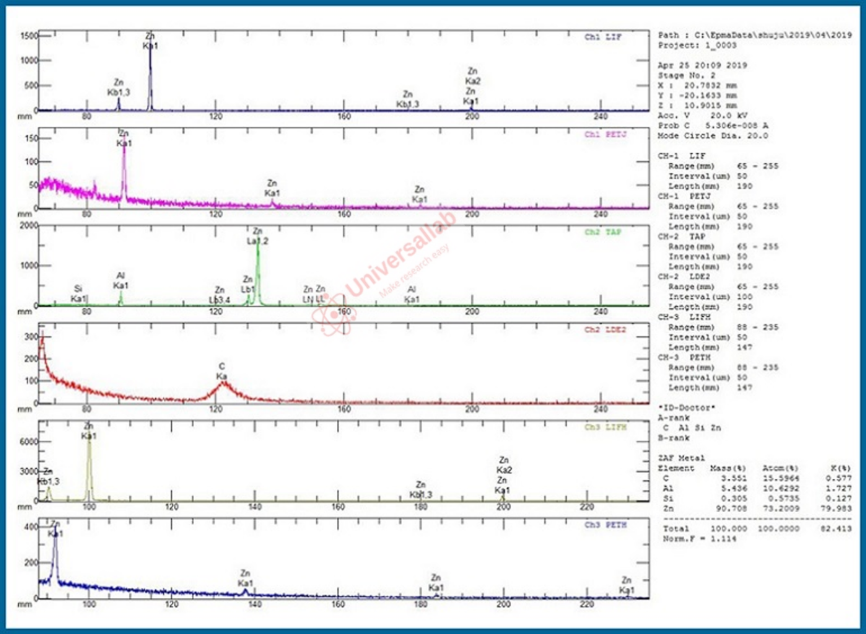Pick the Zn Ka1 peak in Ch3 LIFH
This screenshot has width=866, height=634.
[89, 470]
